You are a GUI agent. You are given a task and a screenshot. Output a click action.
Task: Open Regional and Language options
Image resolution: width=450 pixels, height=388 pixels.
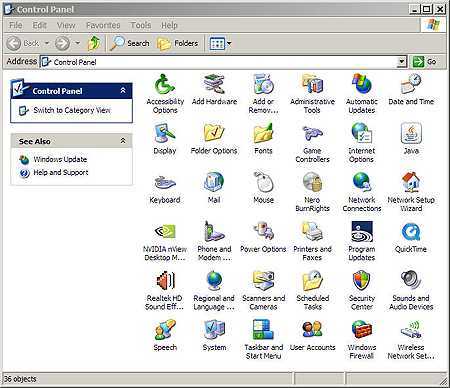214,290
